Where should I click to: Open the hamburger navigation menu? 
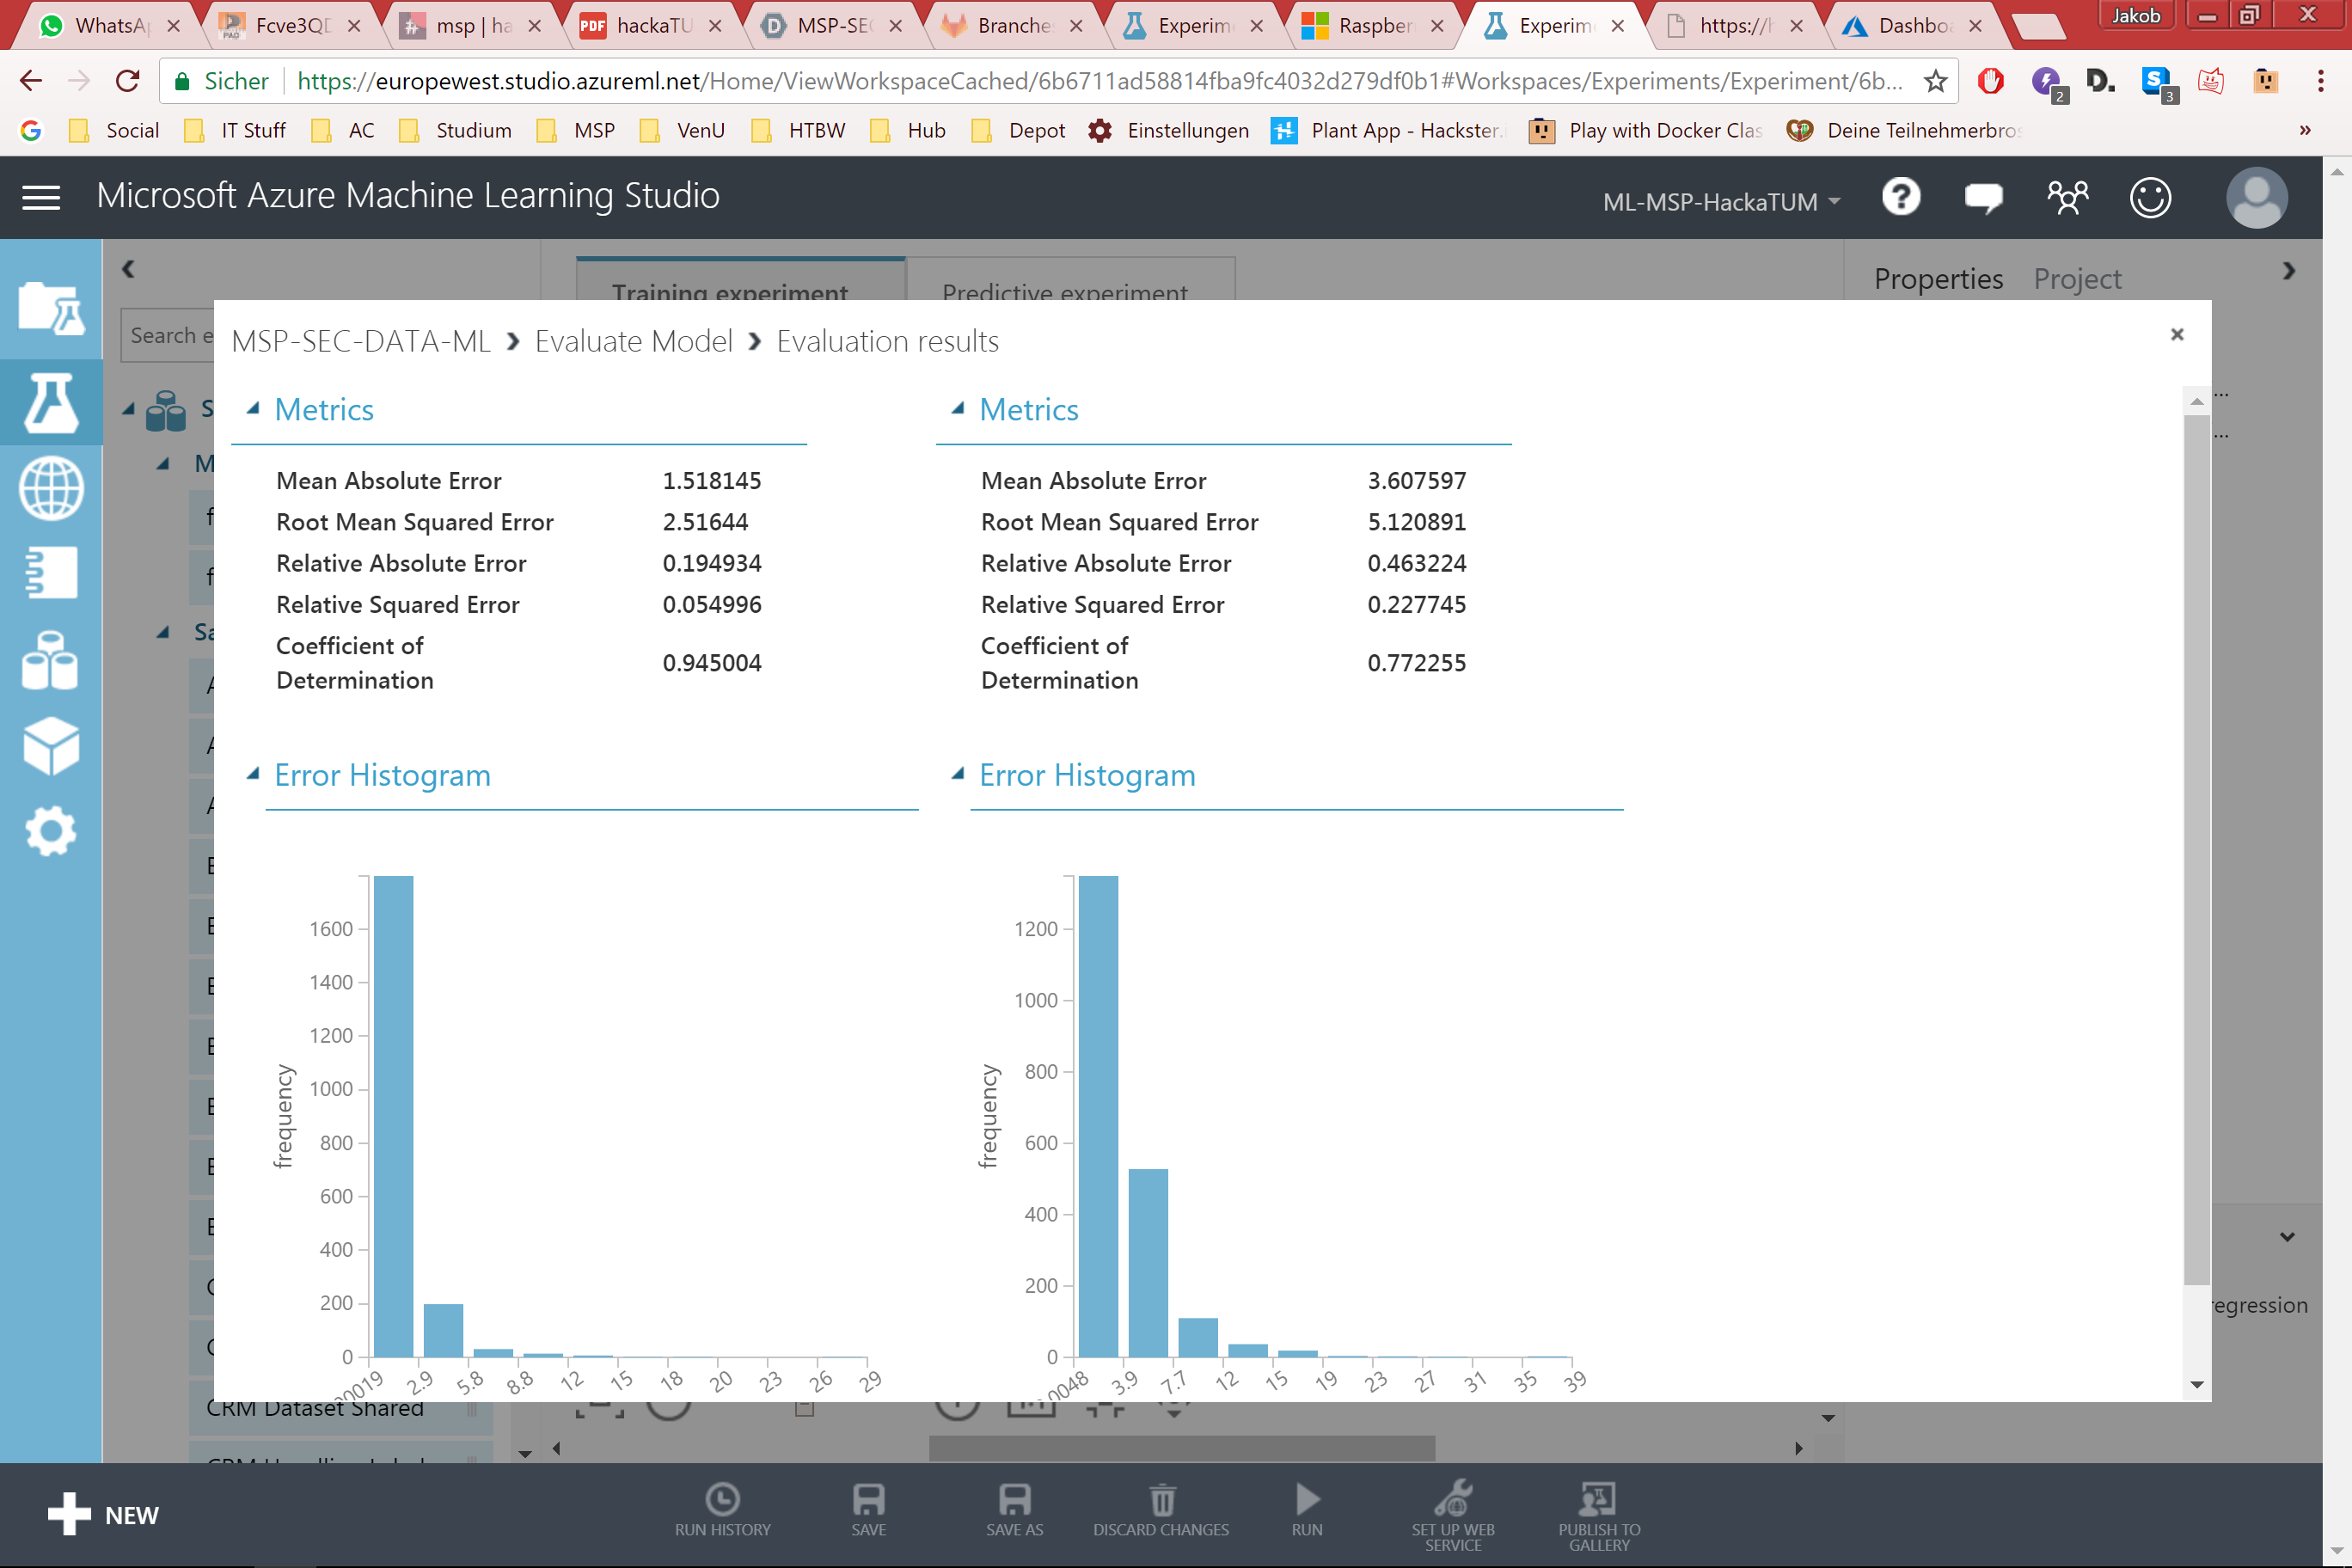point(41,197)
